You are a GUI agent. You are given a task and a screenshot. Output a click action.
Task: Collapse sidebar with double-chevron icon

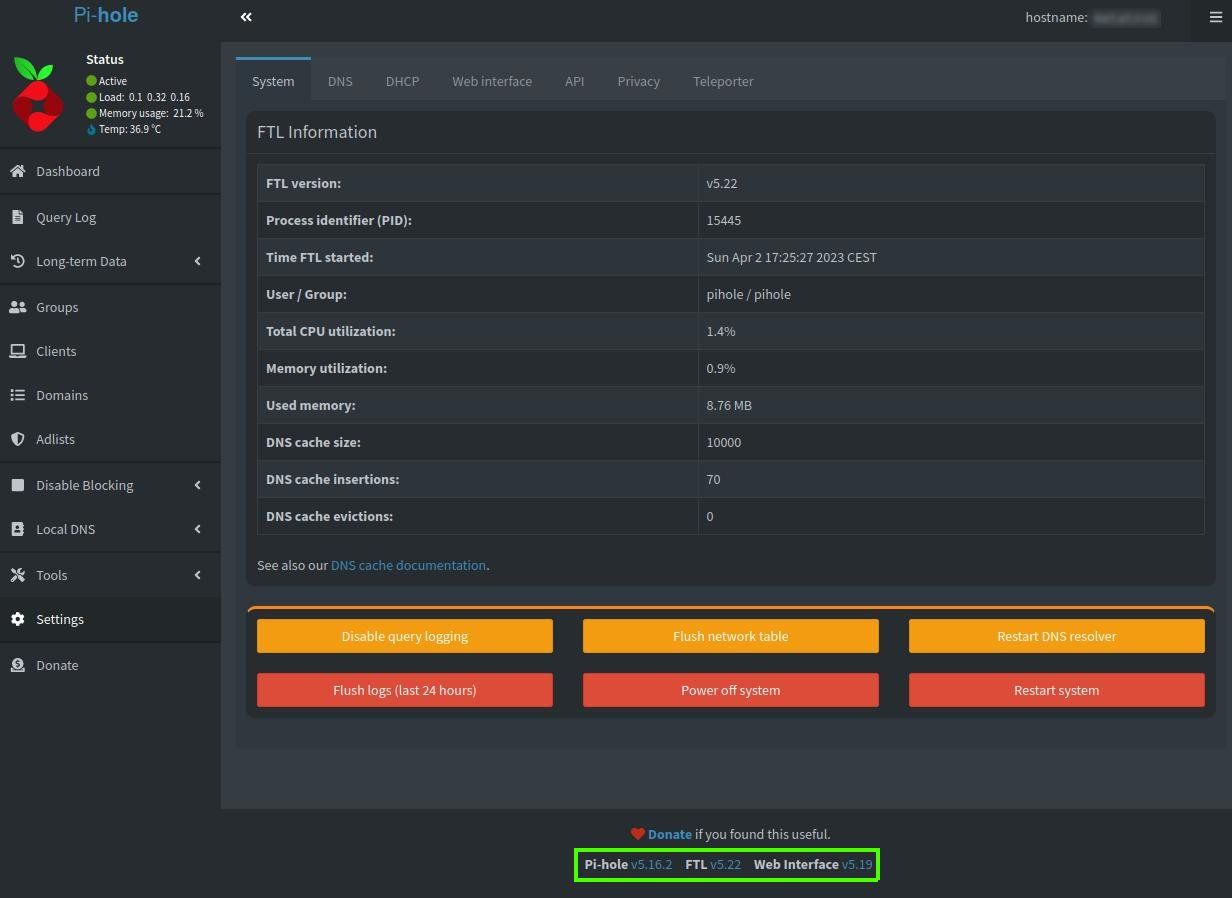click(246, 17)
